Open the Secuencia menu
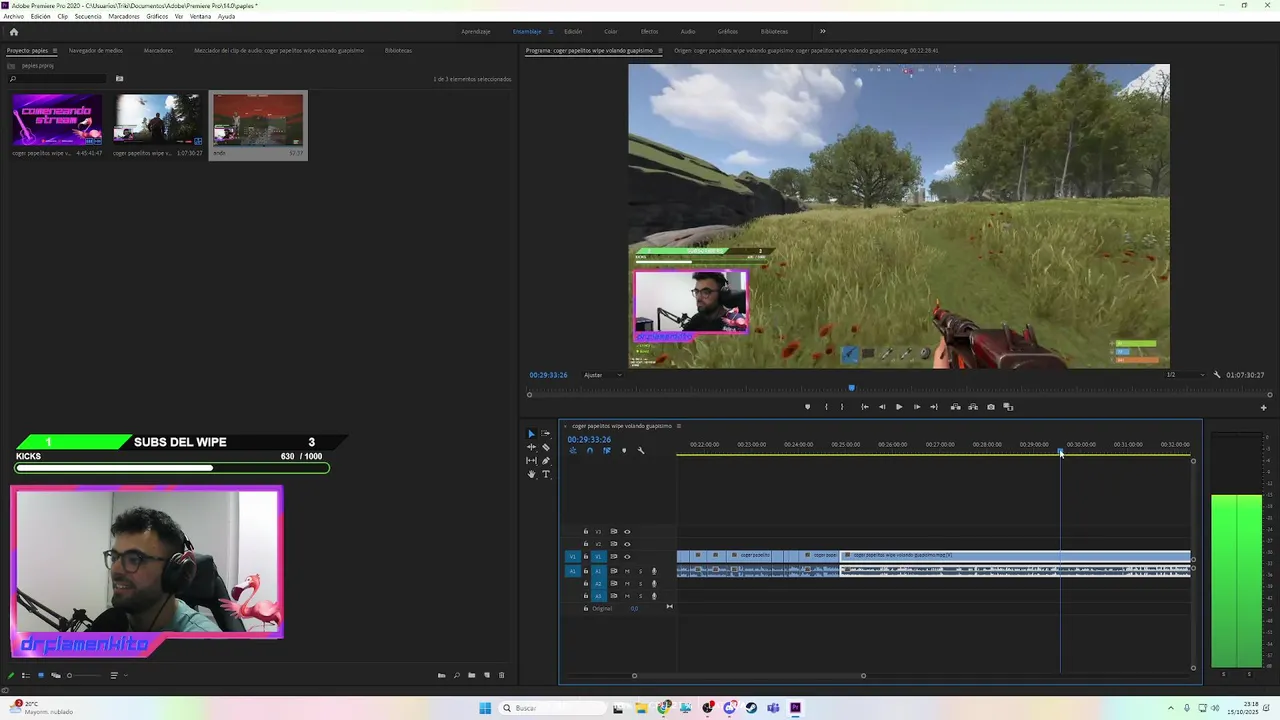 coord(88,16)
